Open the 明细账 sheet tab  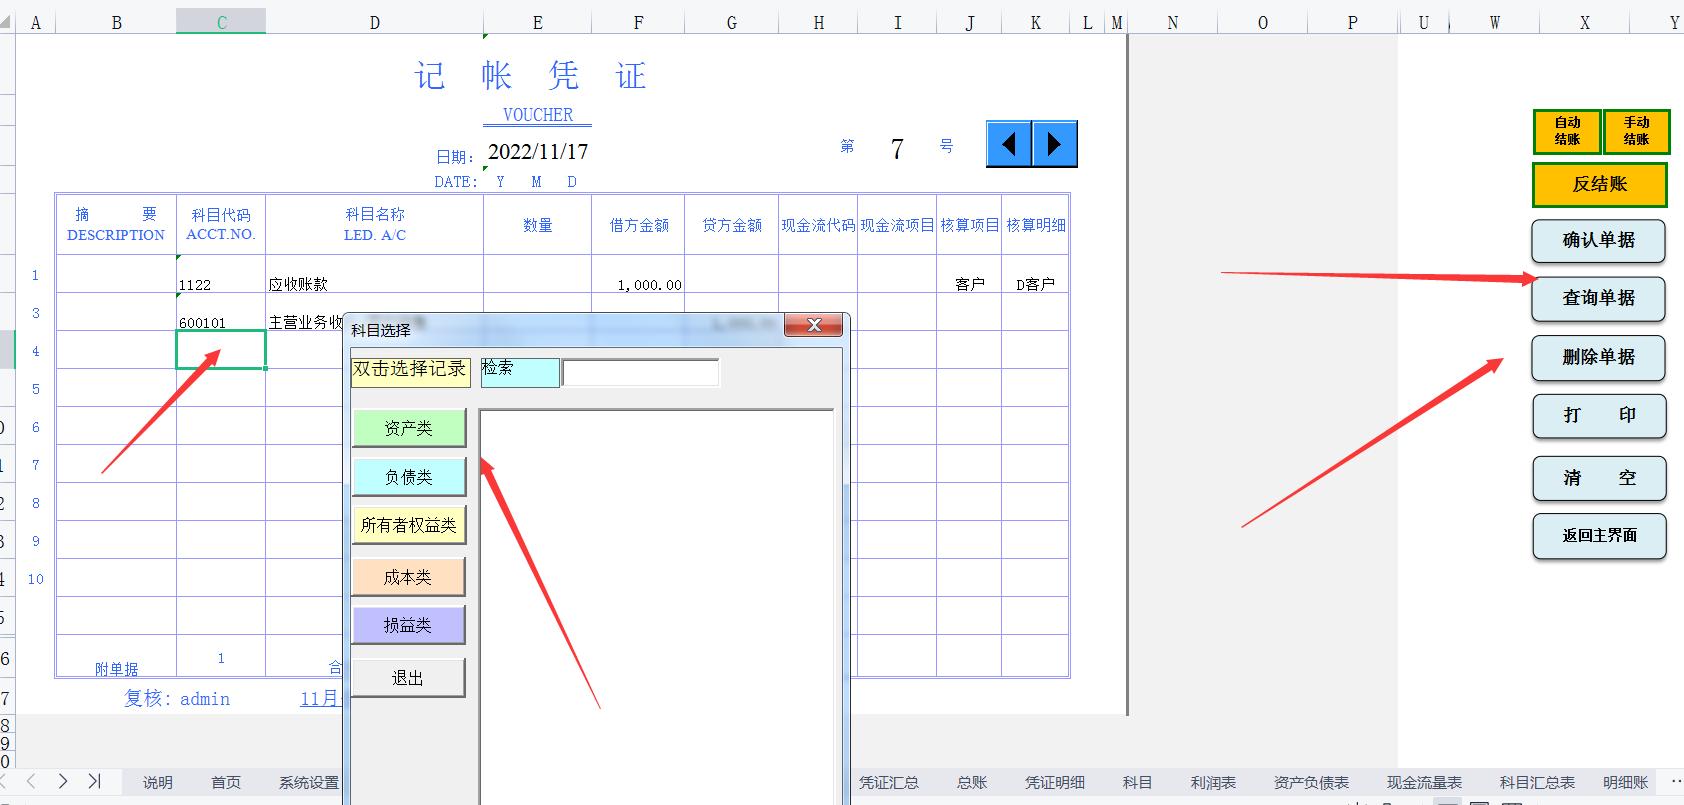tap(1625, 782)
